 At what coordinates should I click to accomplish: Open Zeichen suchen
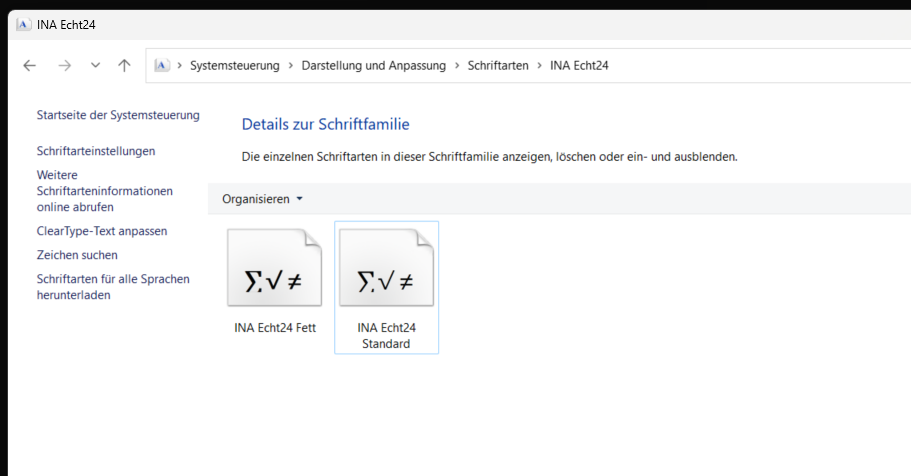pos(77,255)
